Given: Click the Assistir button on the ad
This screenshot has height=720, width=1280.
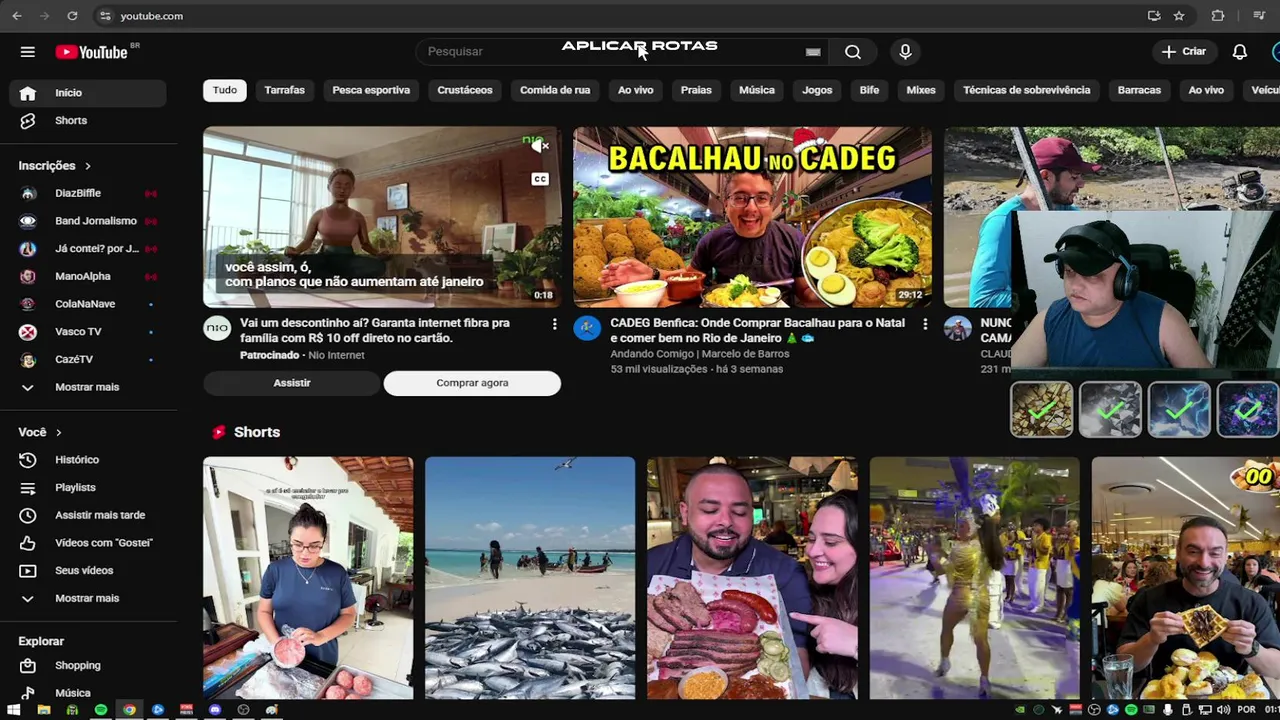Looking at the screenshot, I should (292, 383).
